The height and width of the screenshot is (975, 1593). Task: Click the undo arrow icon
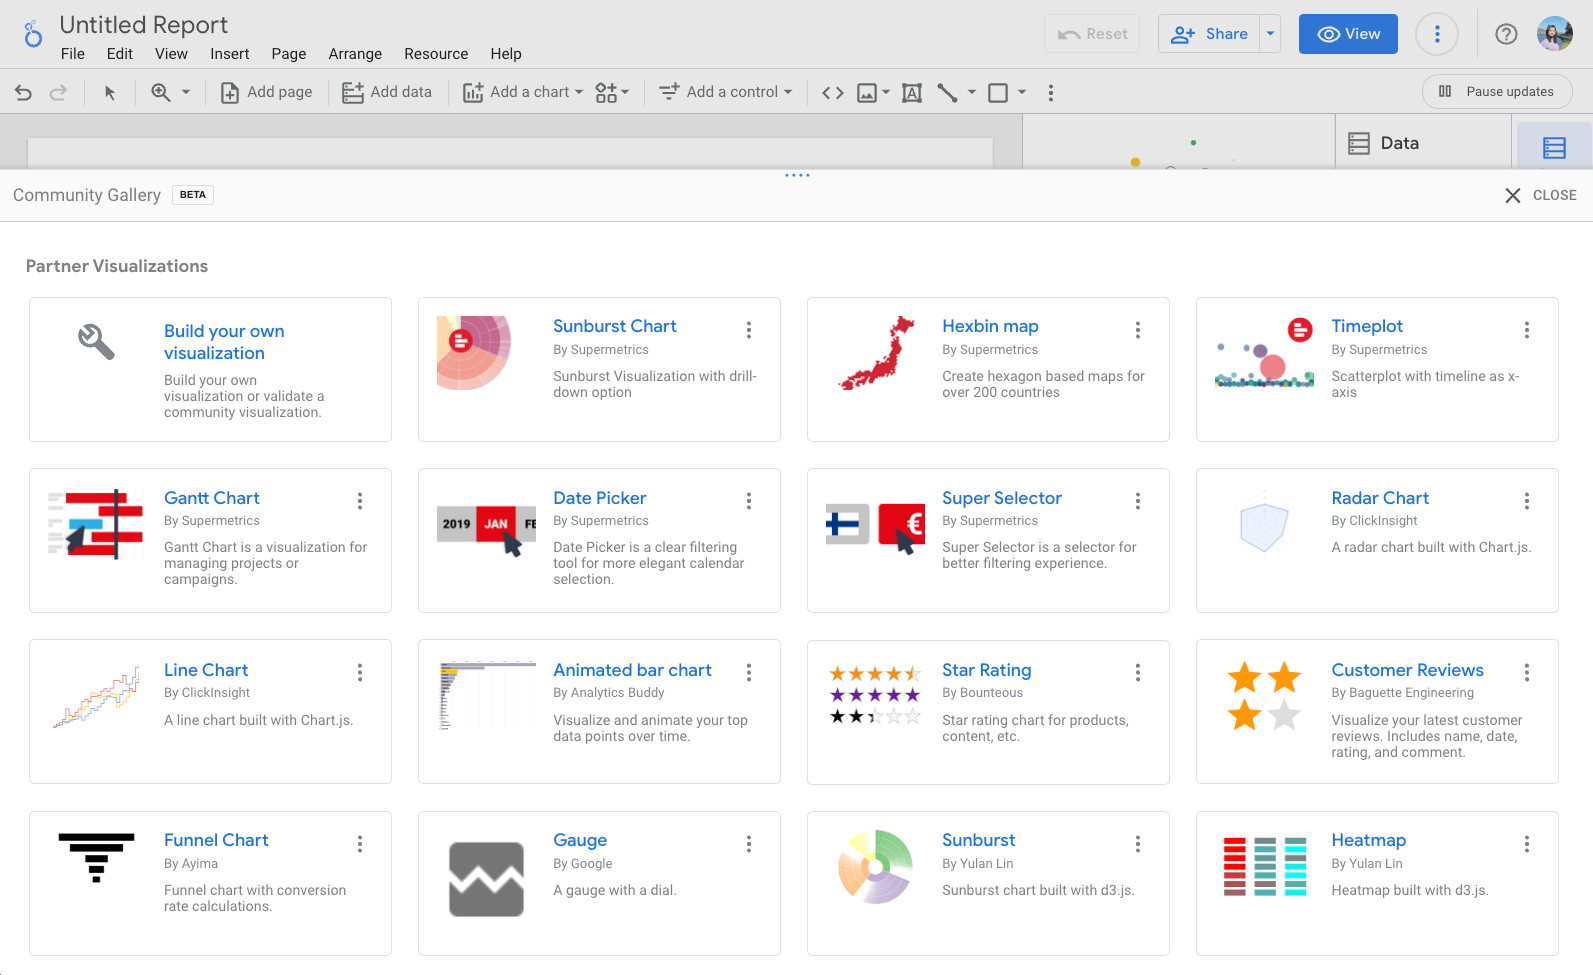coord(24,93)
